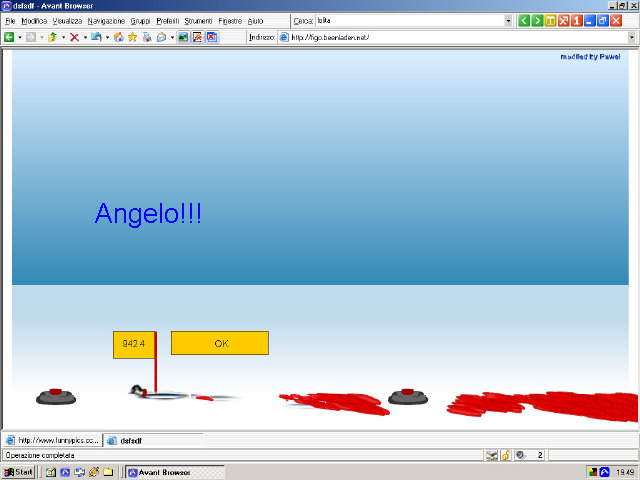640x480 pixels.
Task: Click the yellow tile windows icon
Action: (x=551, y=20)
